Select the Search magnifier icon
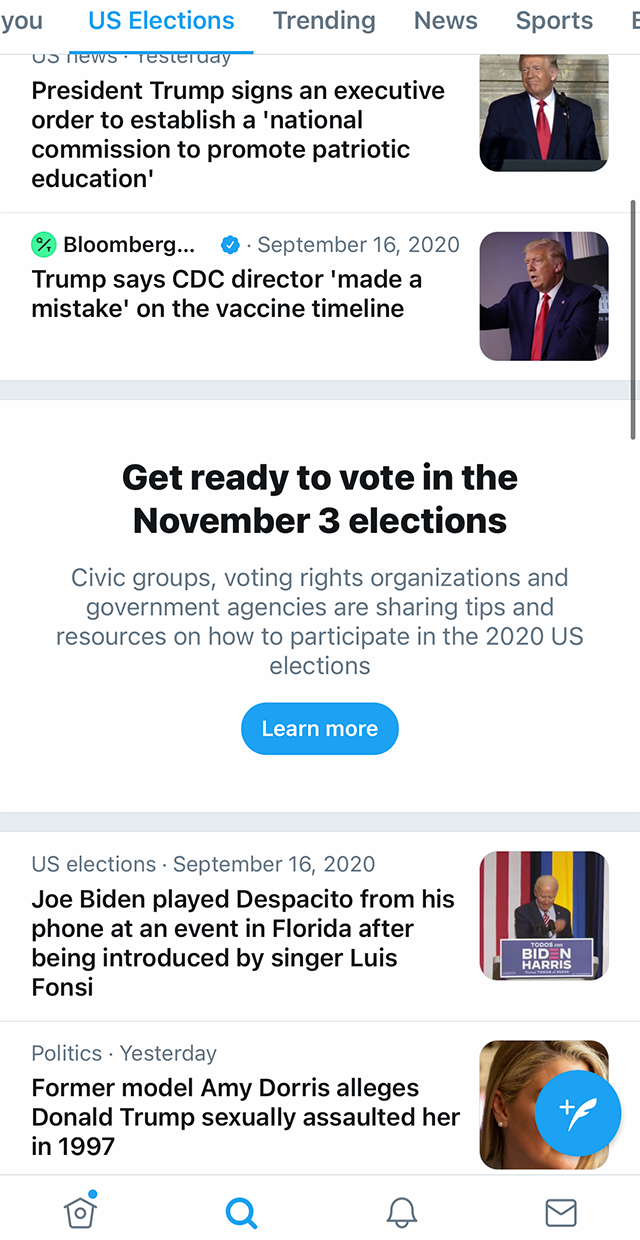 241,1210
